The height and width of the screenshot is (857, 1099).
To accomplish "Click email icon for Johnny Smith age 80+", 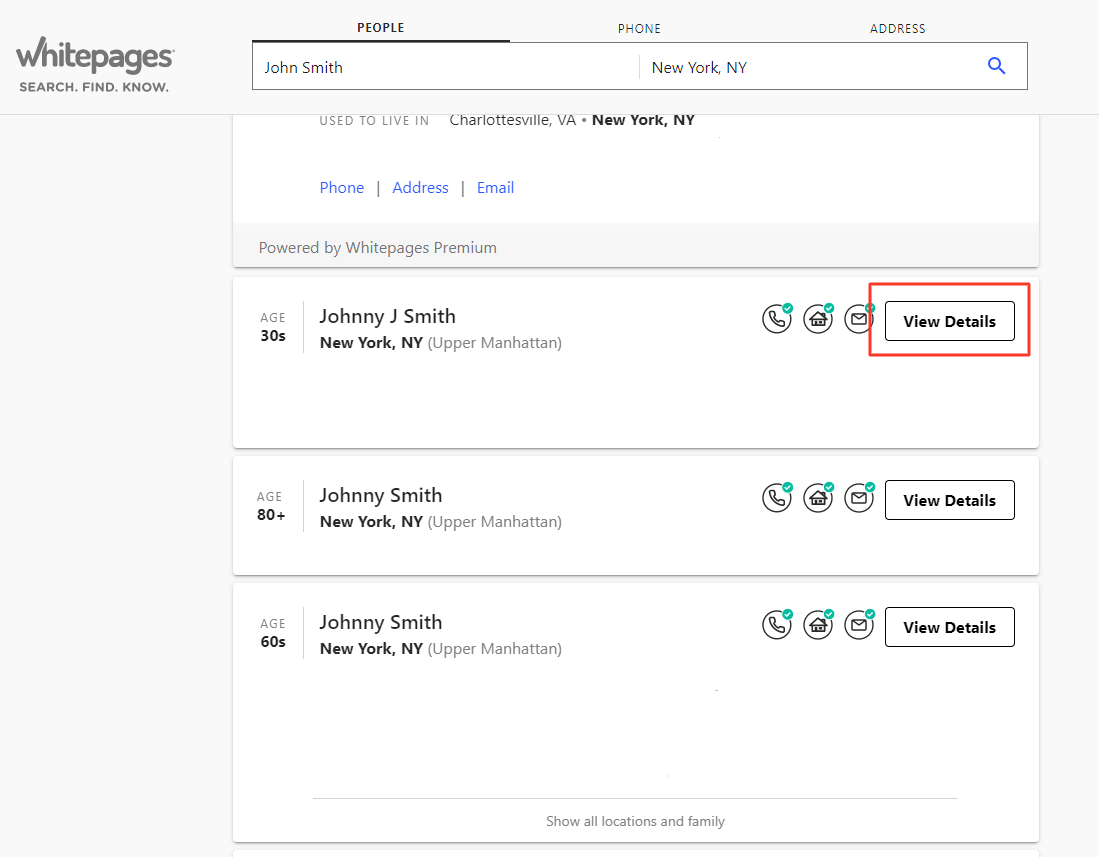I will pyautogui.click(x=859, y=498).
